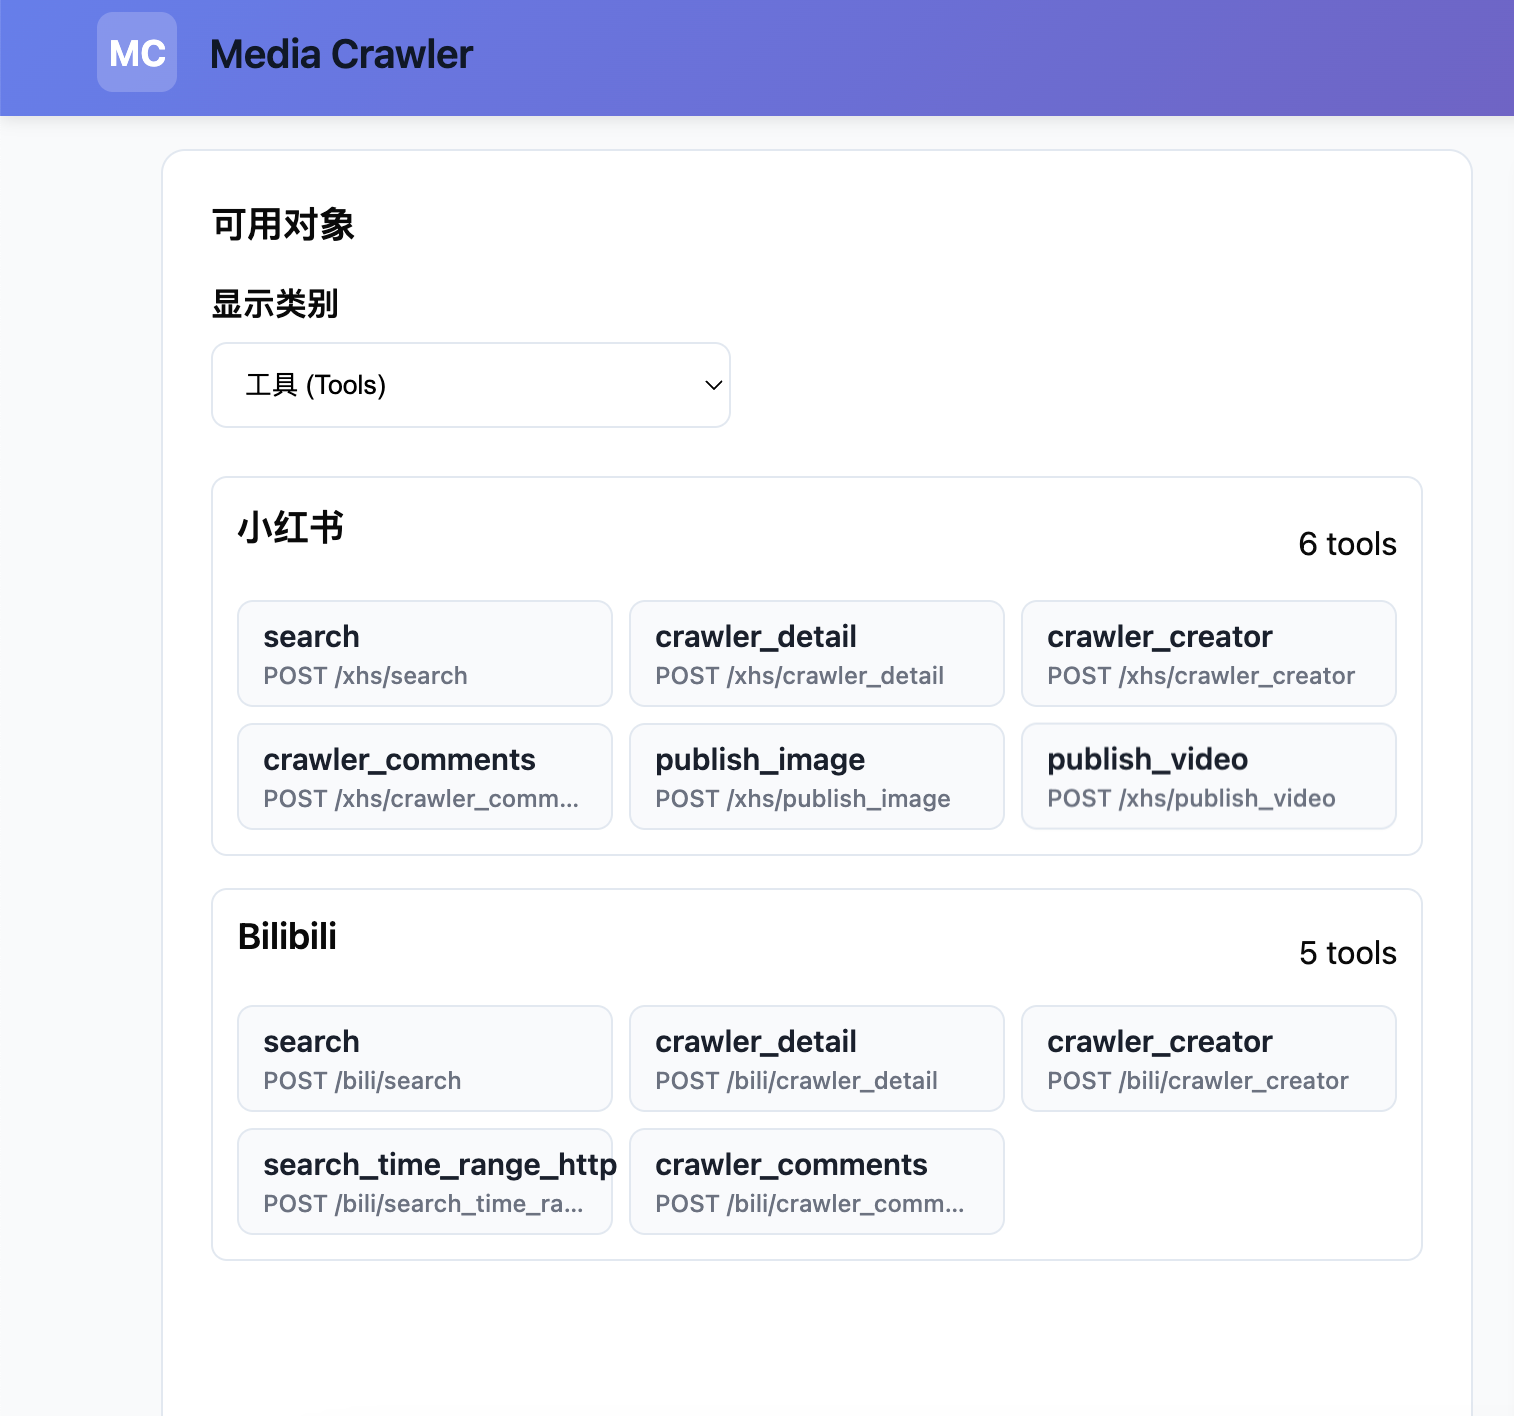This screenshot has height=1416, width=1514.
Task: Click the 5 tools count label
Action: (1348, 953)
